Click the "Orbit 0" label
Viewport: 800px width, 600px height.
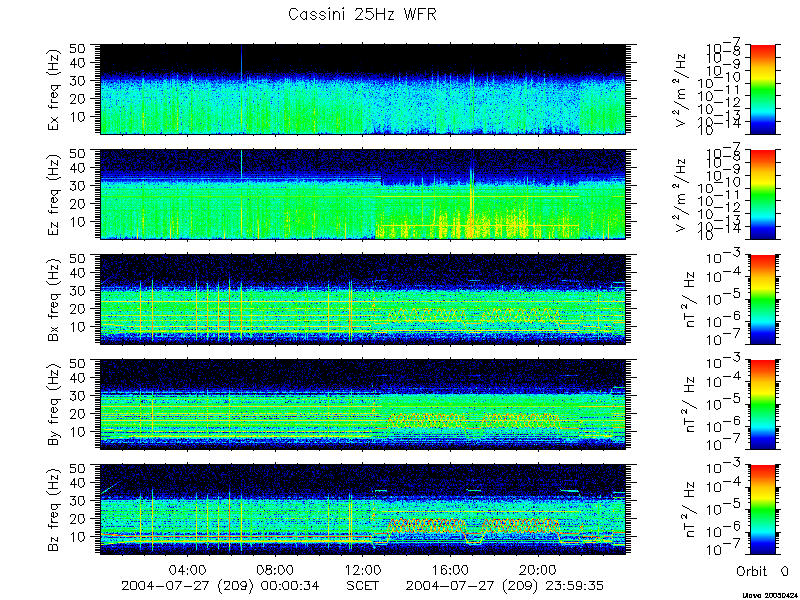point(763,571)
